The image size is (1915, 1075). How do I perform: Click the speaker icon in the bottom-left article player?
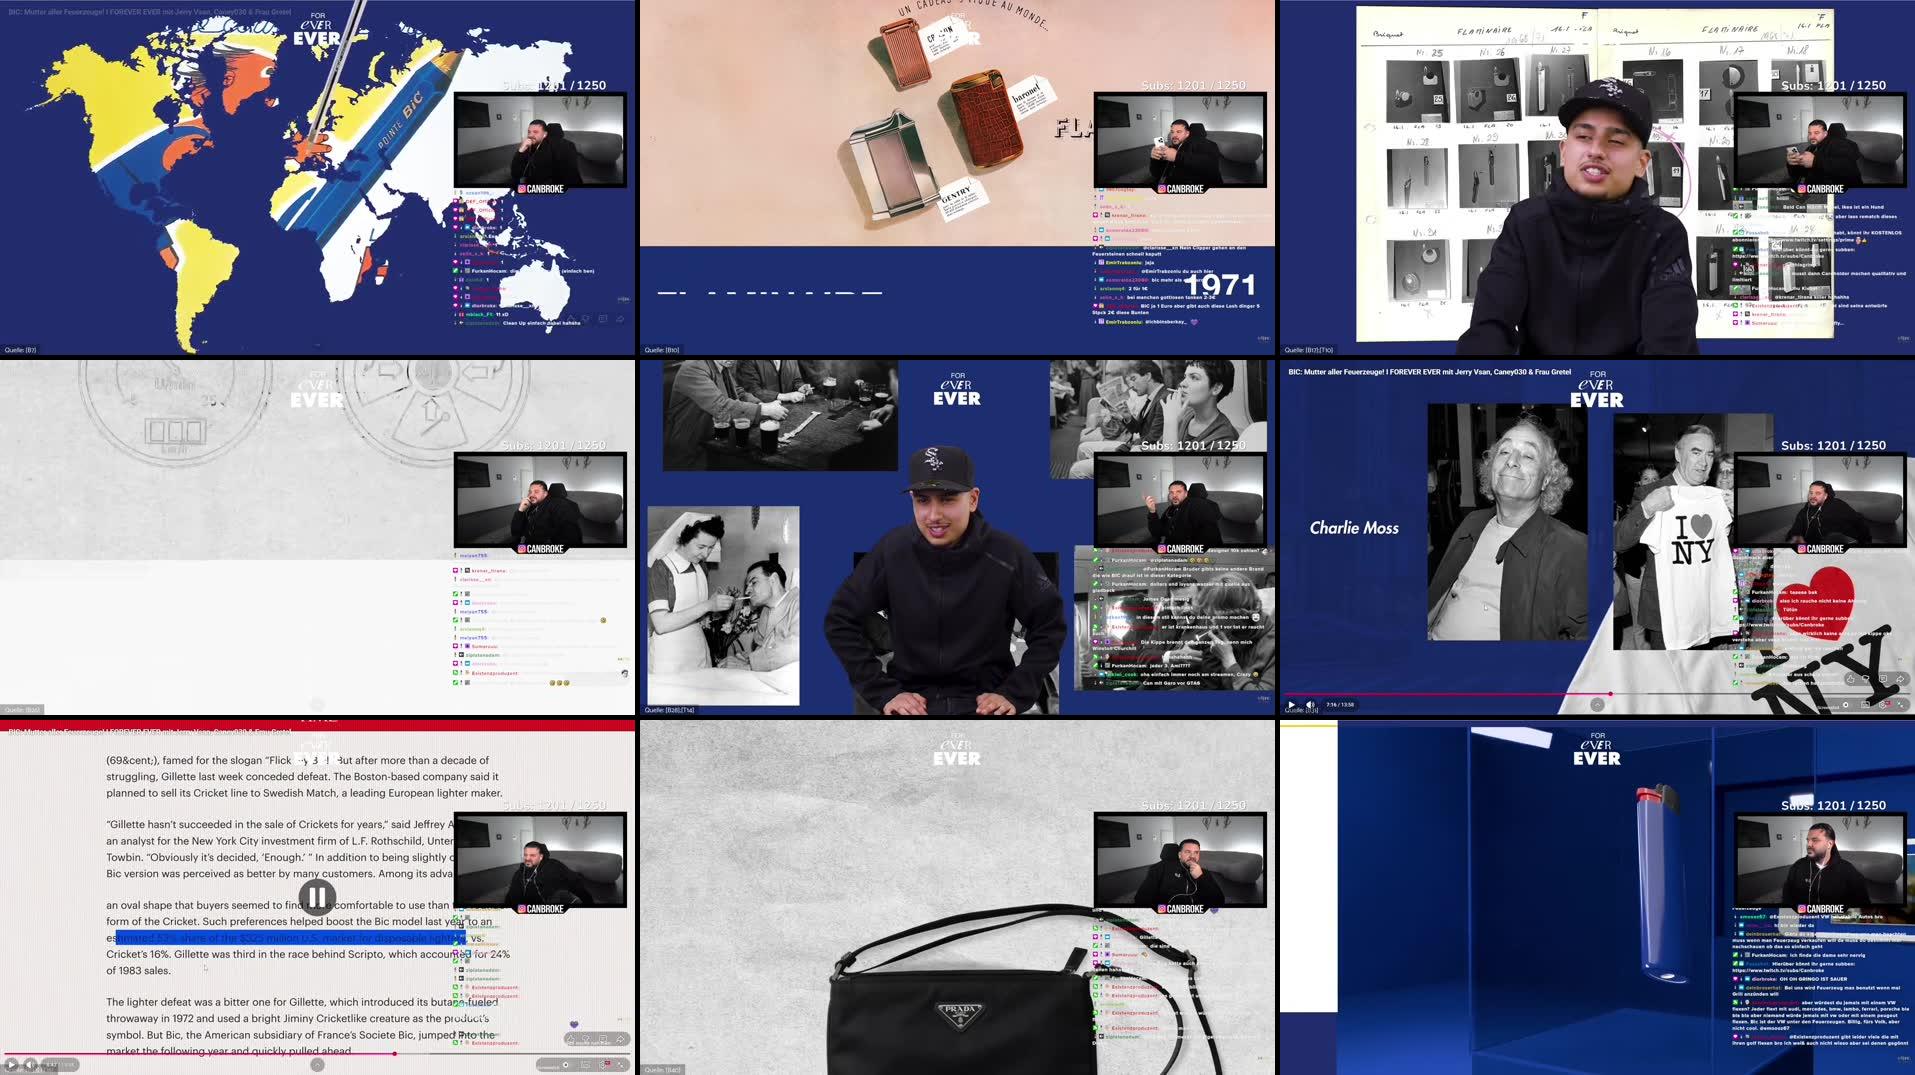tap(30, 1064)
